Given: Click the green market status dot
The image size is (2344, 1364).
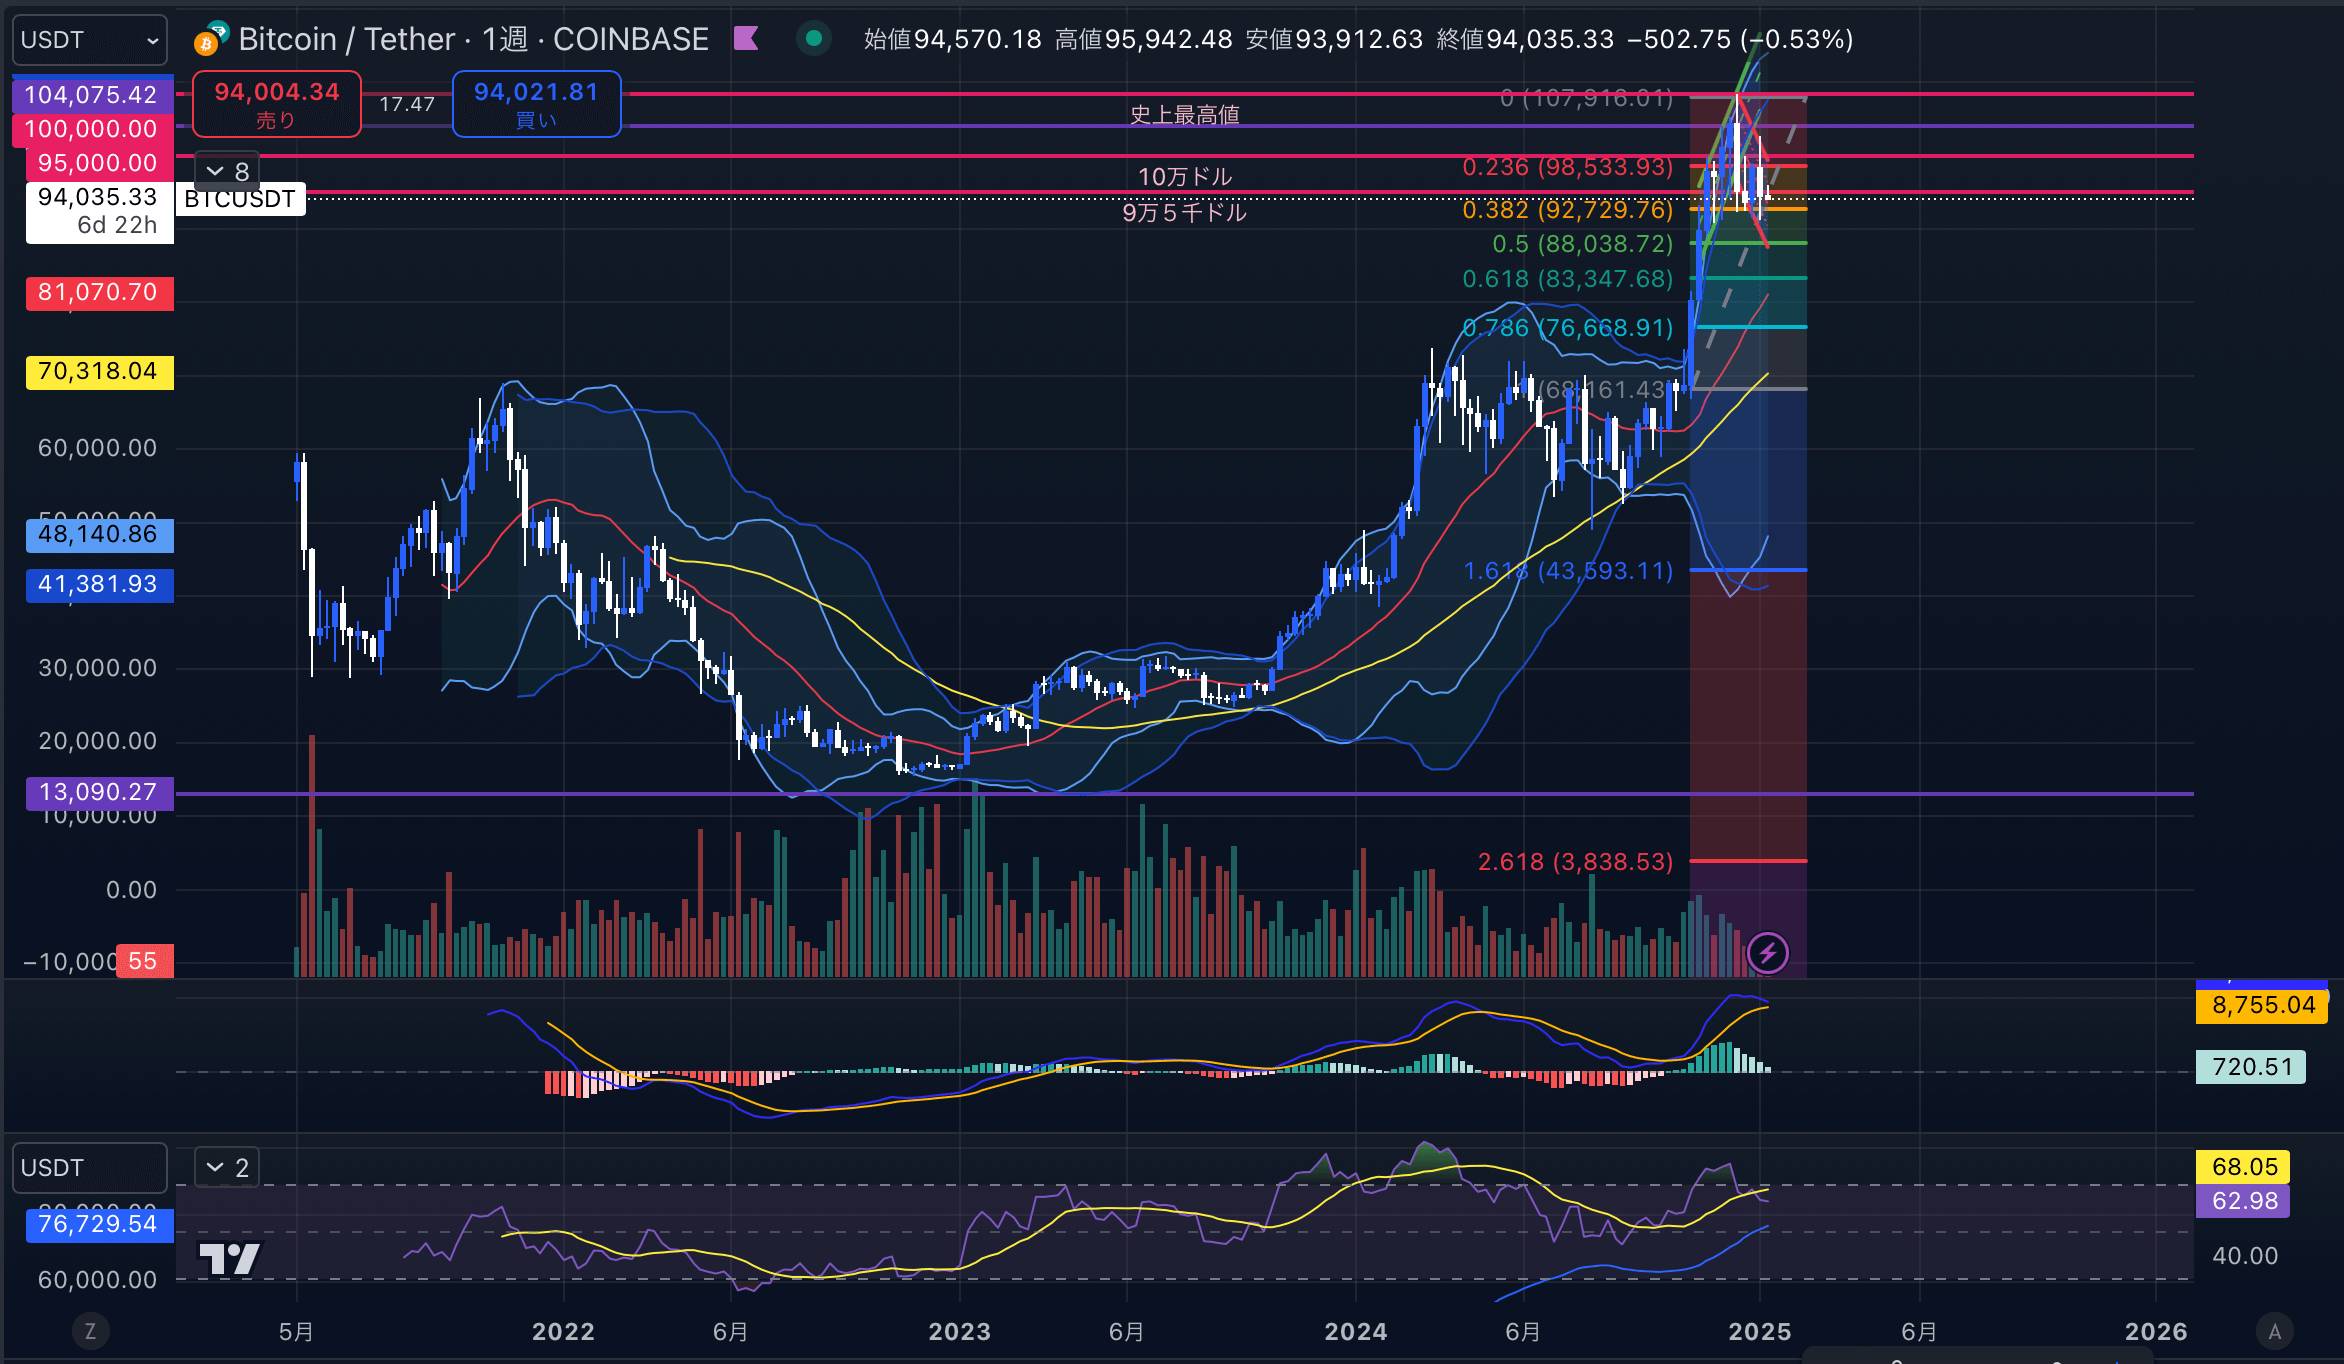Looking at the screenshot, I should click(x=814, y=39).
